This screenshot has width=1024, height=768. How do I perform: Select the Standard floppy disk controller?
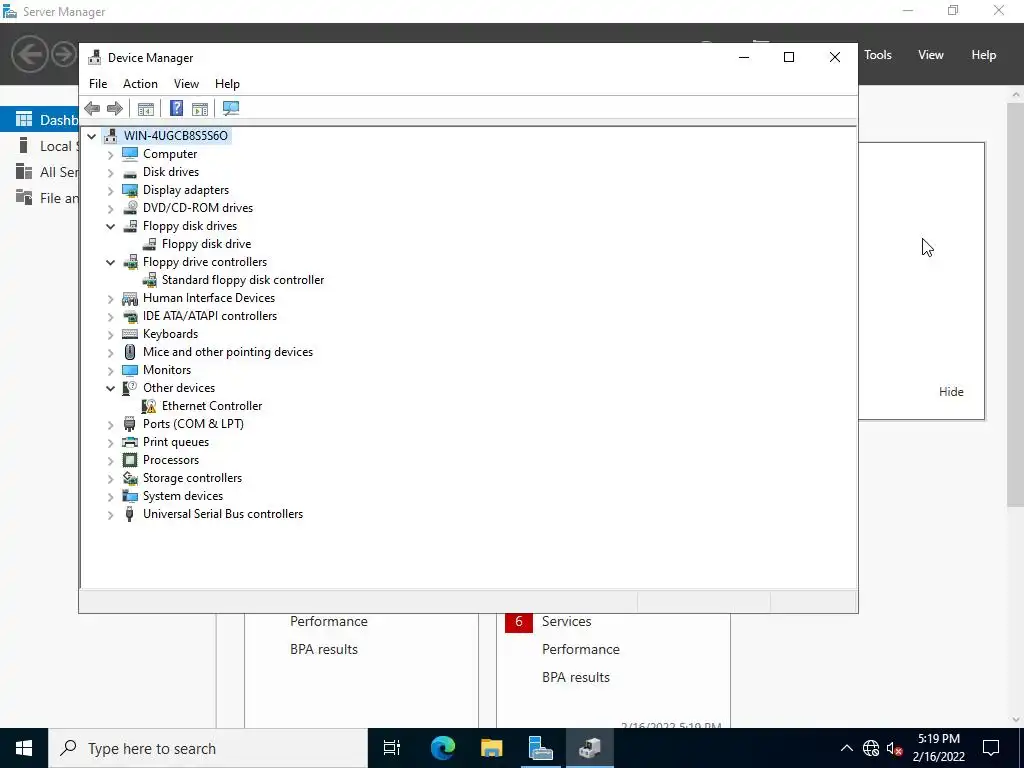(x=242, y=280)
